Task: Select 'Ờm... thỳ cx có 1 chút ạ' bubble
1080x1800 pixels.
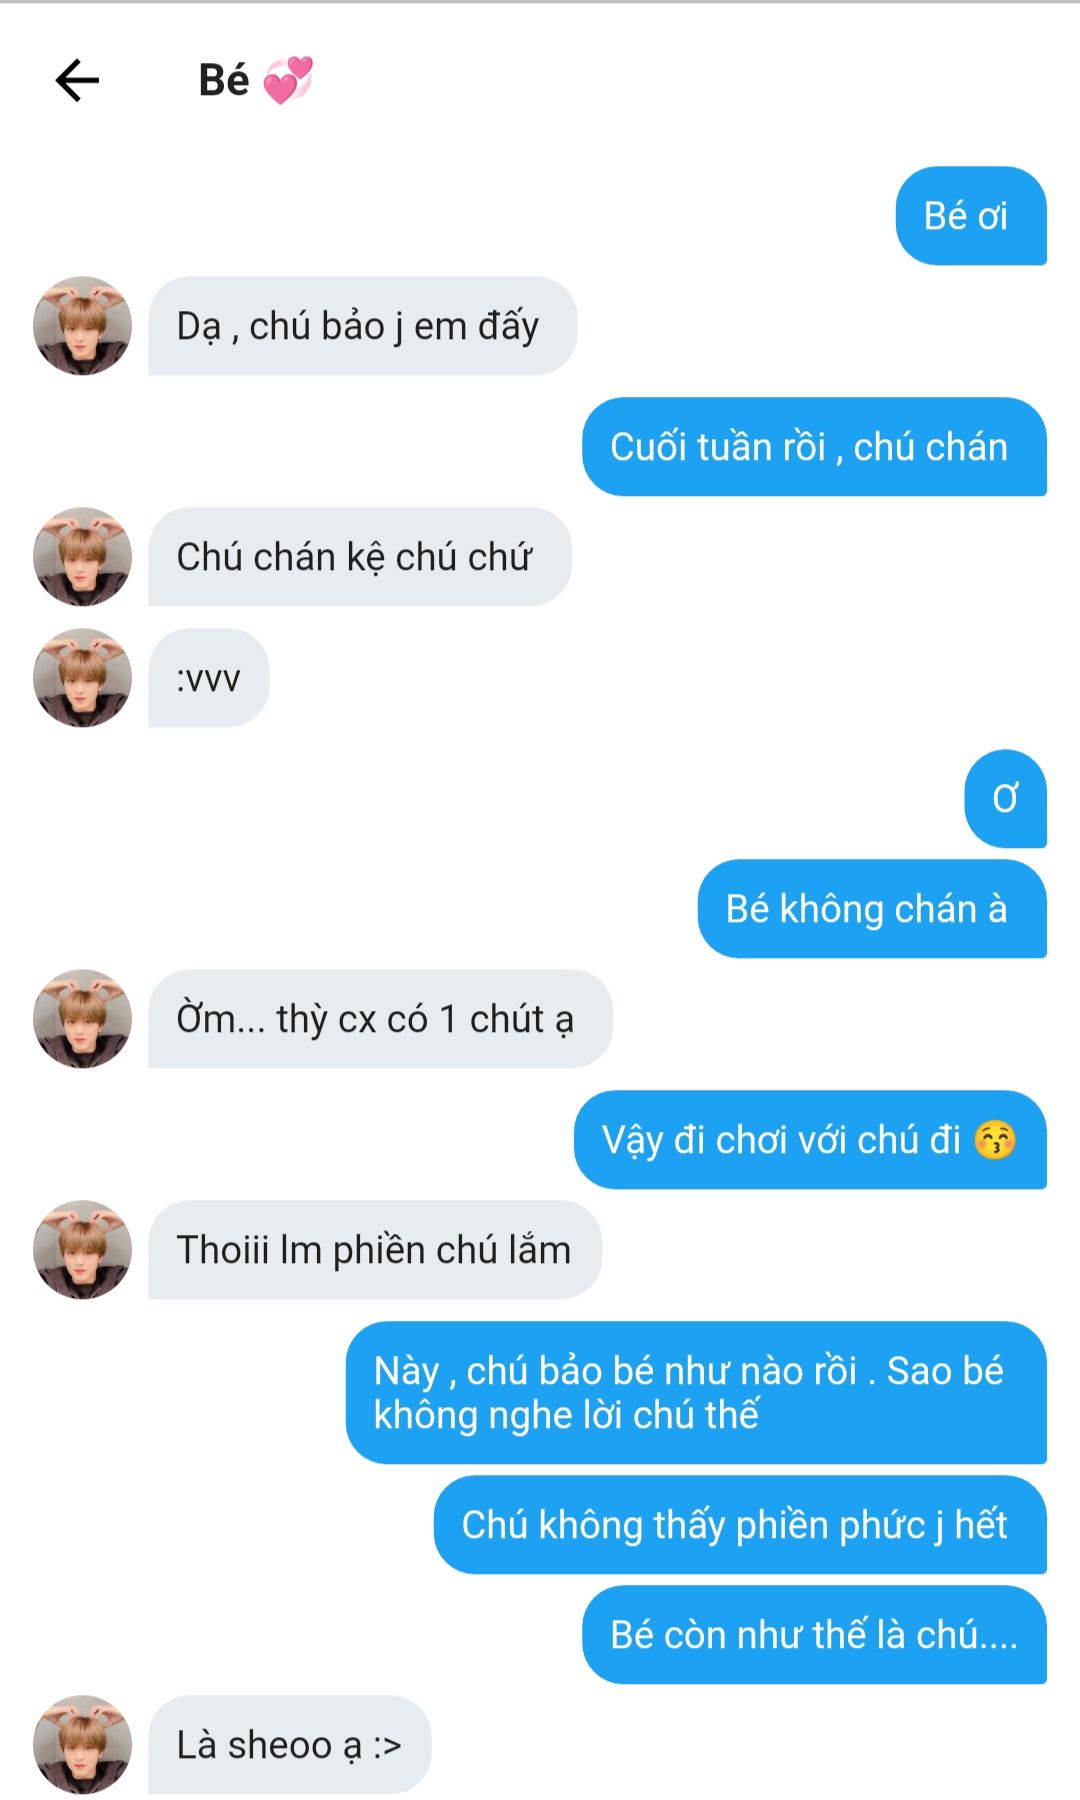Action: pos(380,1019)
